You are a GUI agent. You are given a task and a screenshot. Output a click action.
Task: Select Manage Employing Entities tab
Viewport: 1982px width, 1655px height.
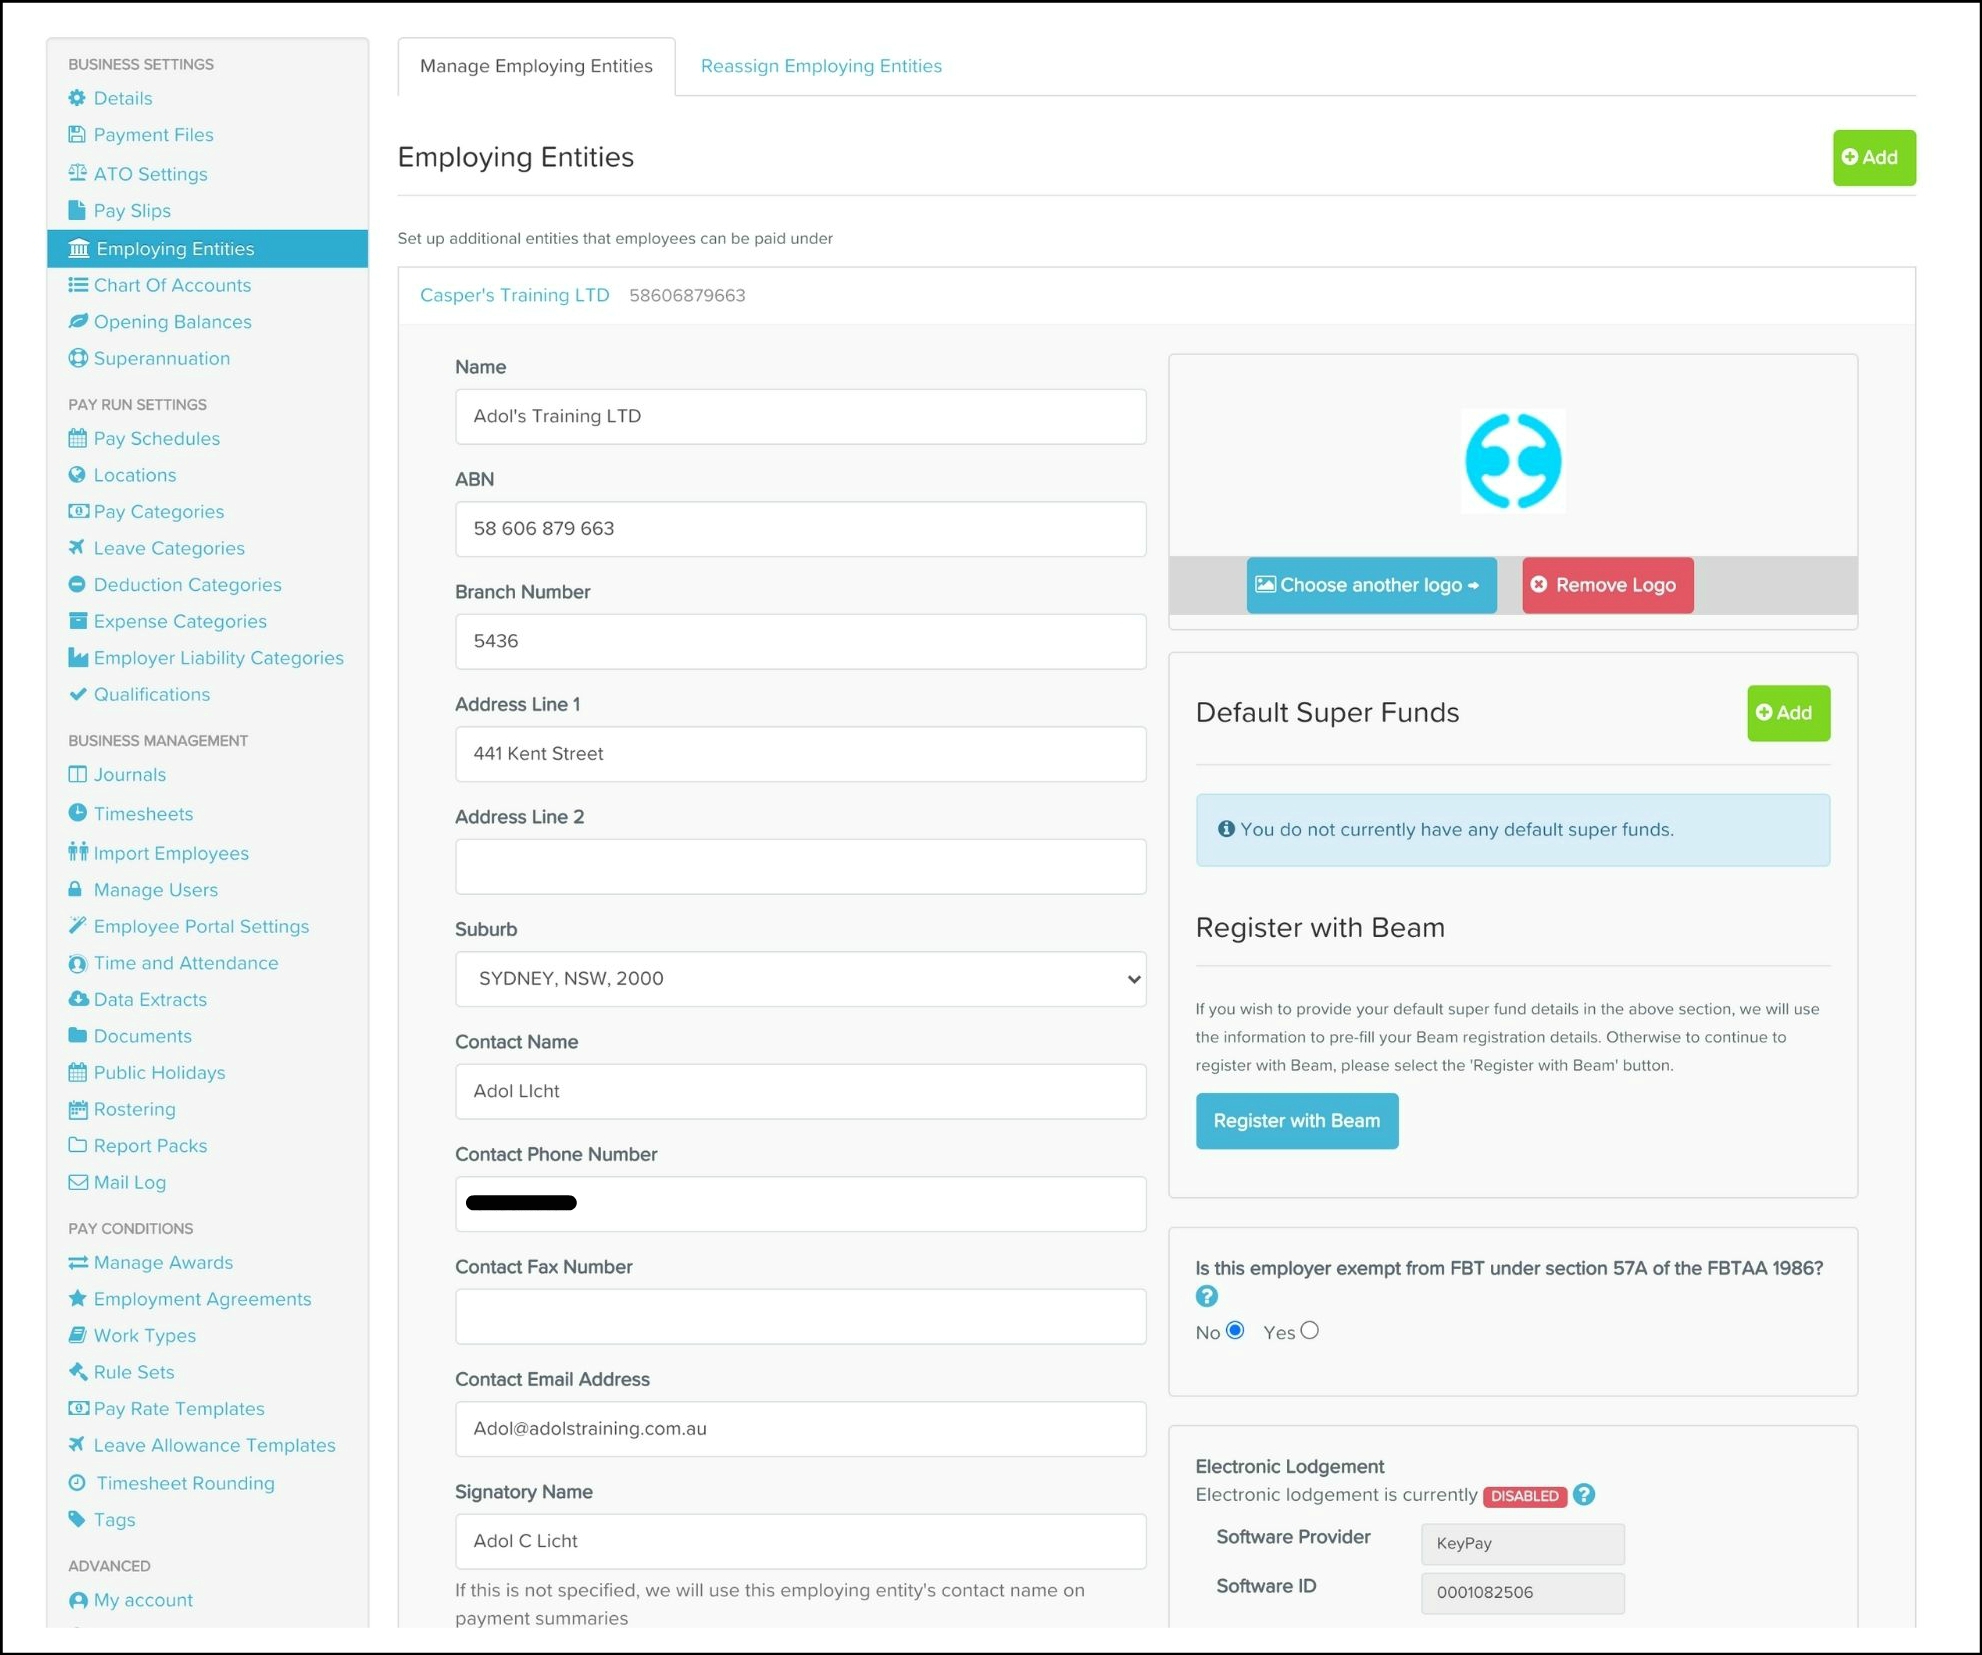[536, 66]
